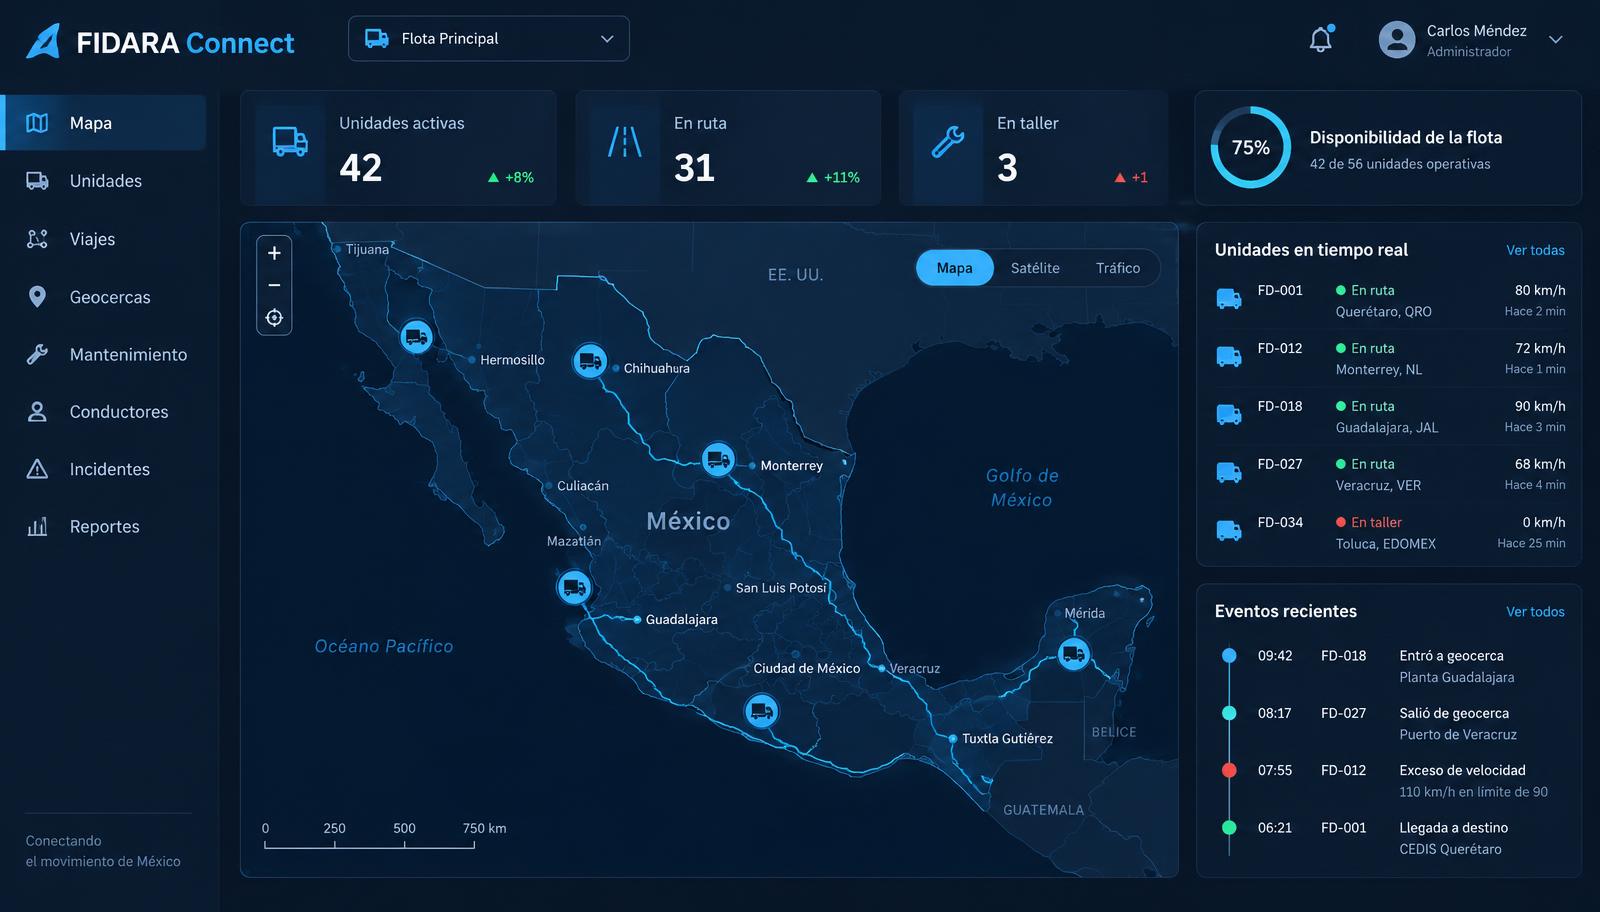Select the Mapa view toggle on map
Screen dimensions: 1600x912
pos(955,268)
